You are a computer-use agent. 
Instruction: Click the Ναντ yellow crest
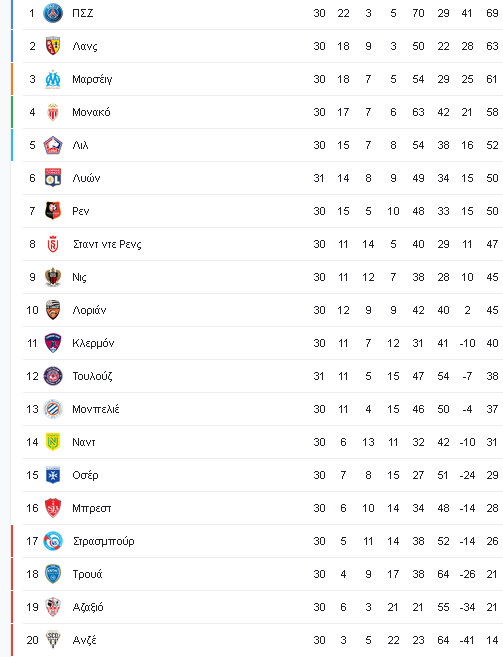point(53,442)
